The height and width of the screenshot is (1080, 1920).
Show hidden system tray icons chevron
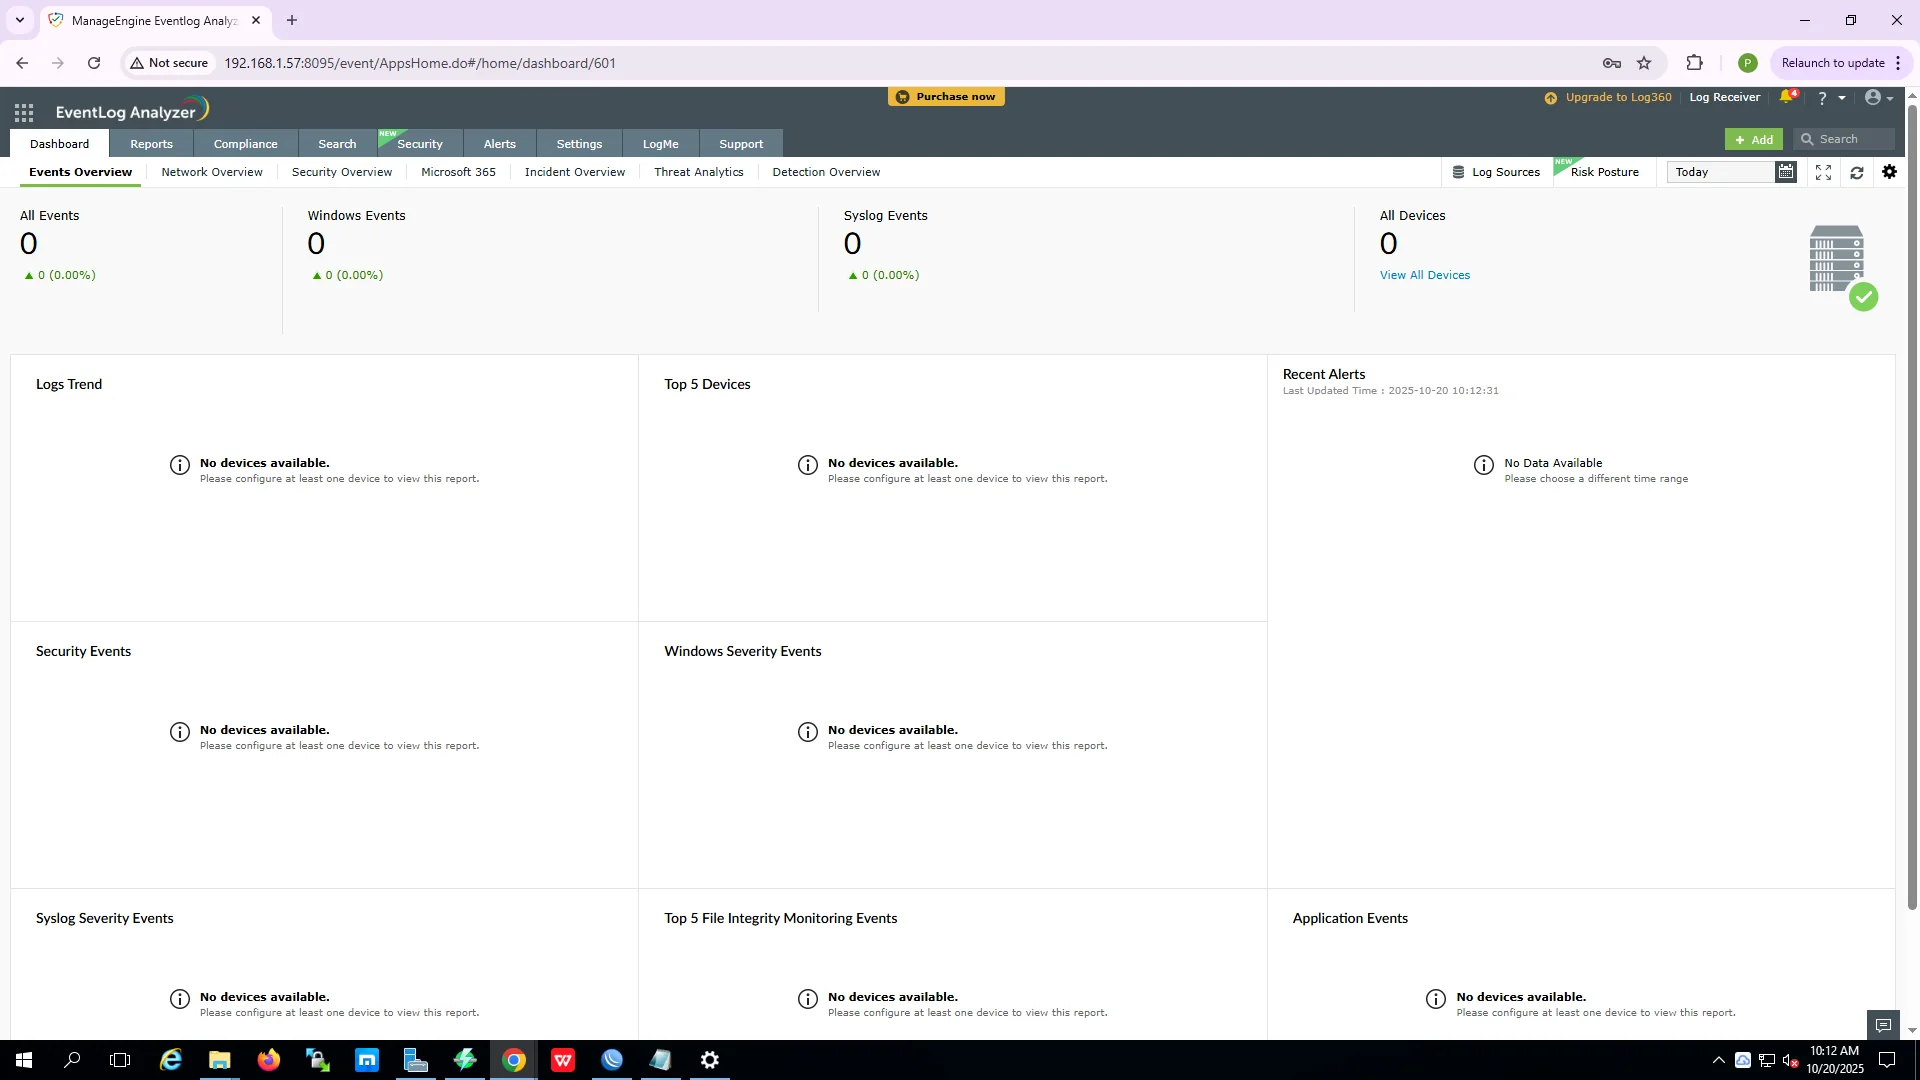tap(1718, 1060)
